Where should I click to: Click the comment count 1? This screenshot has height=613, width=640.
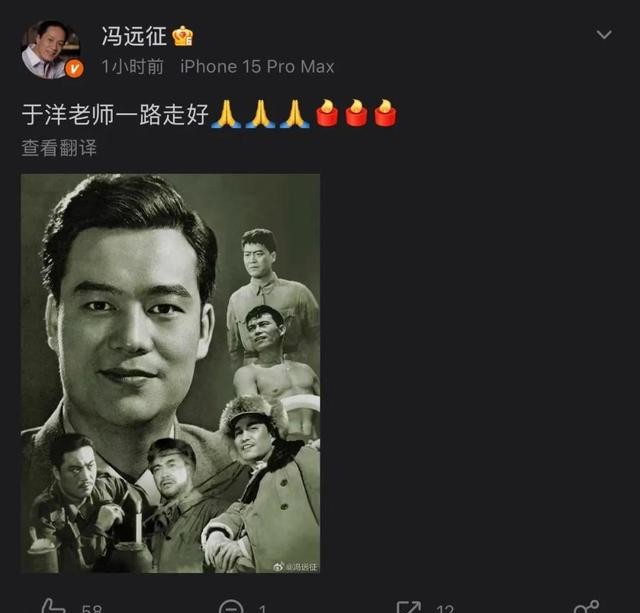[262, 609]
